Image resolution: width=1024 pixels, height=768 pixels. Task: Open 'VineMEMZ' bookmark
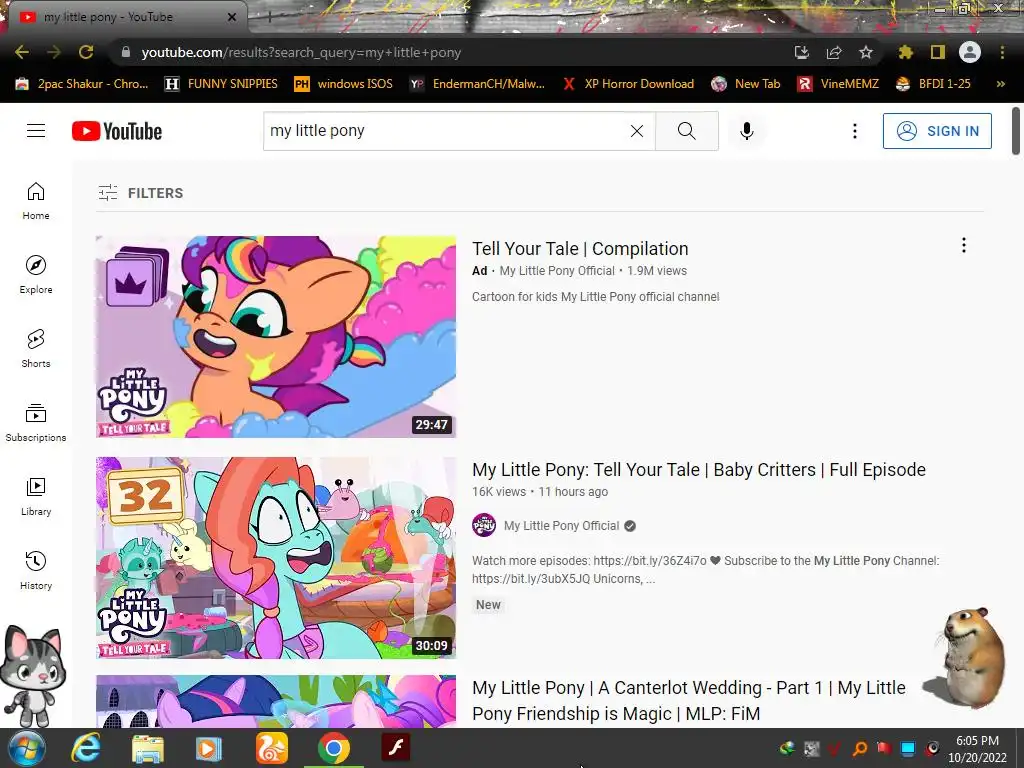838,84
